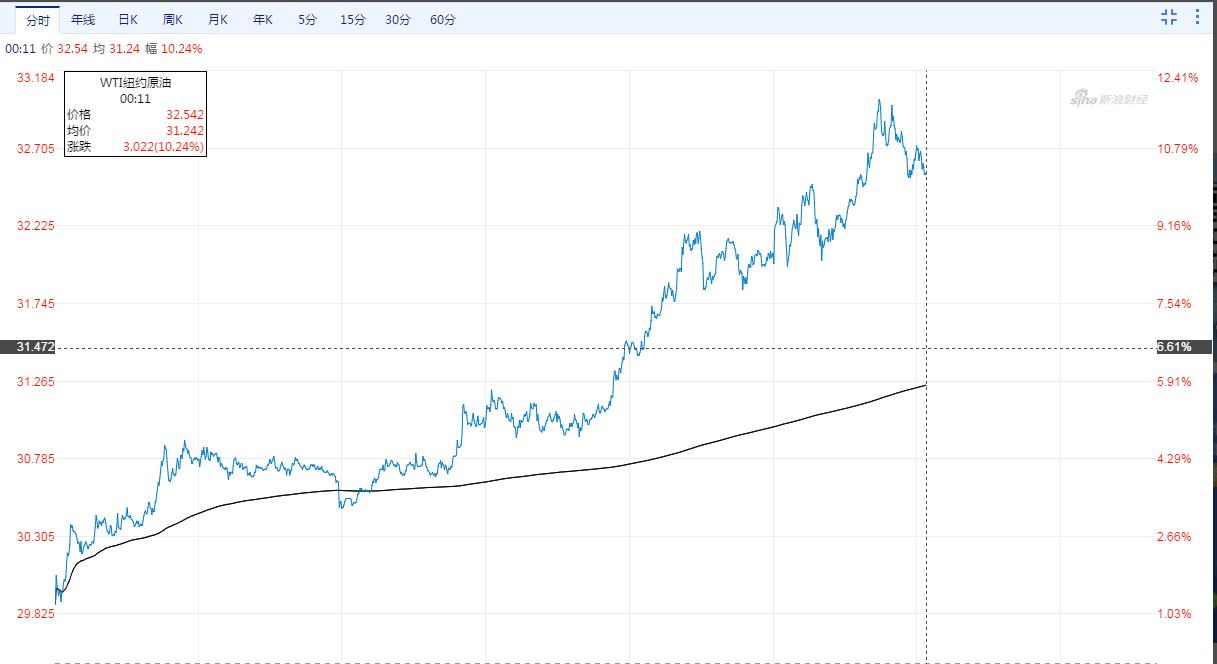Select the 15分 interval tab

(352, 20)
